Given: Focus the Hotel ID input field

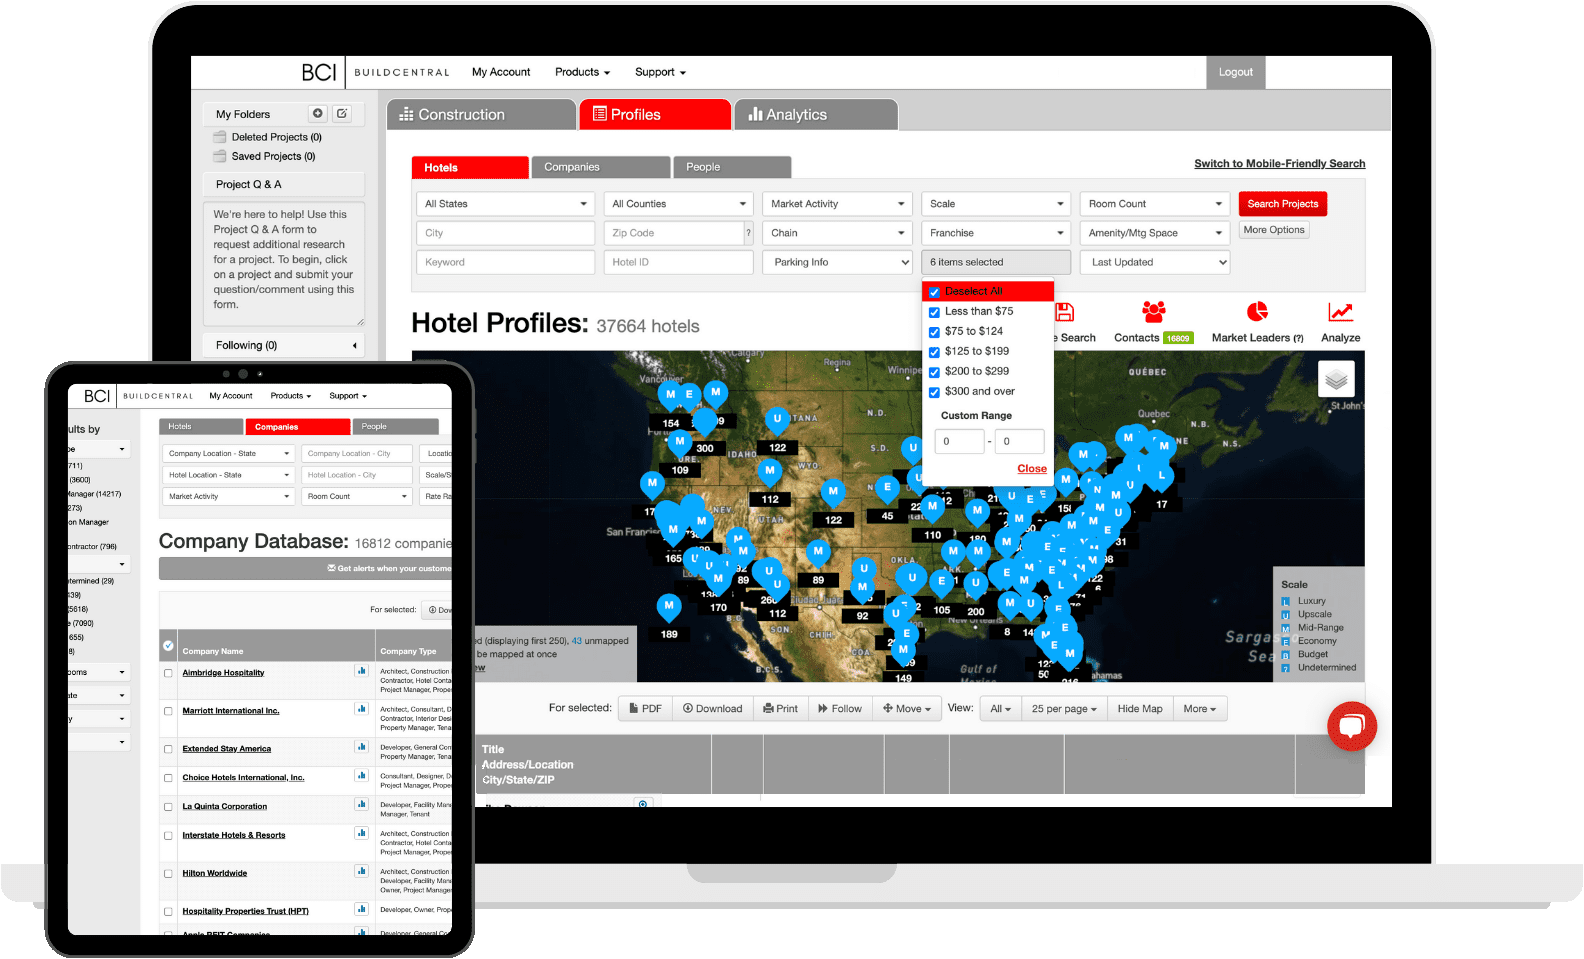Looking at the screenshot, I should pos(678,262).
